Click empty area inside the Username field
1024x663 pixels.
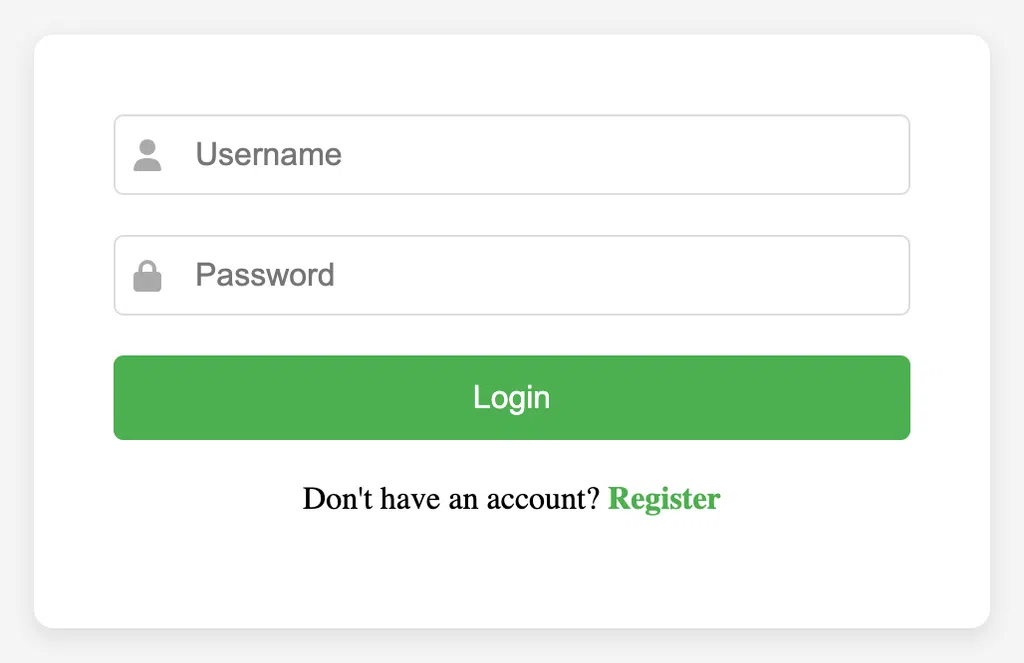coord(620,155)
